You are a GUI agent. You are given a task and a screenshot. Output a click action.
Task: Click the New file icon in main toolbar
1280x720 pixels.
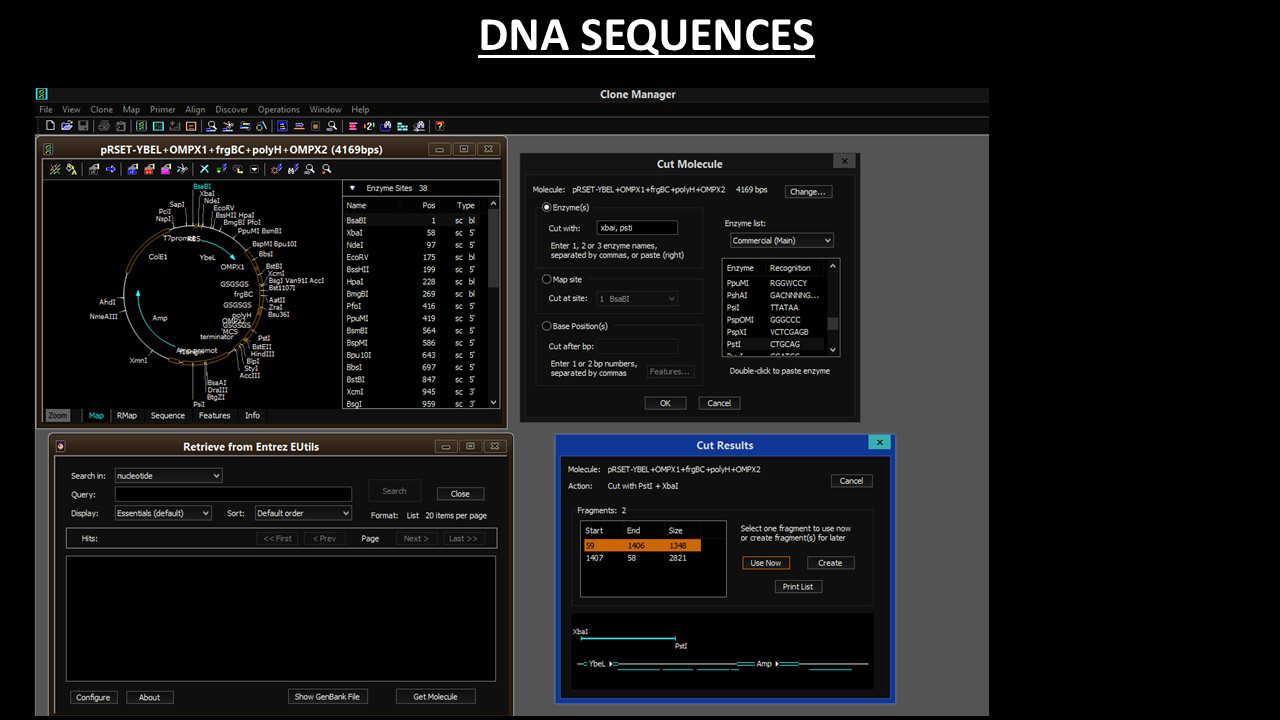tap(51, 126)
